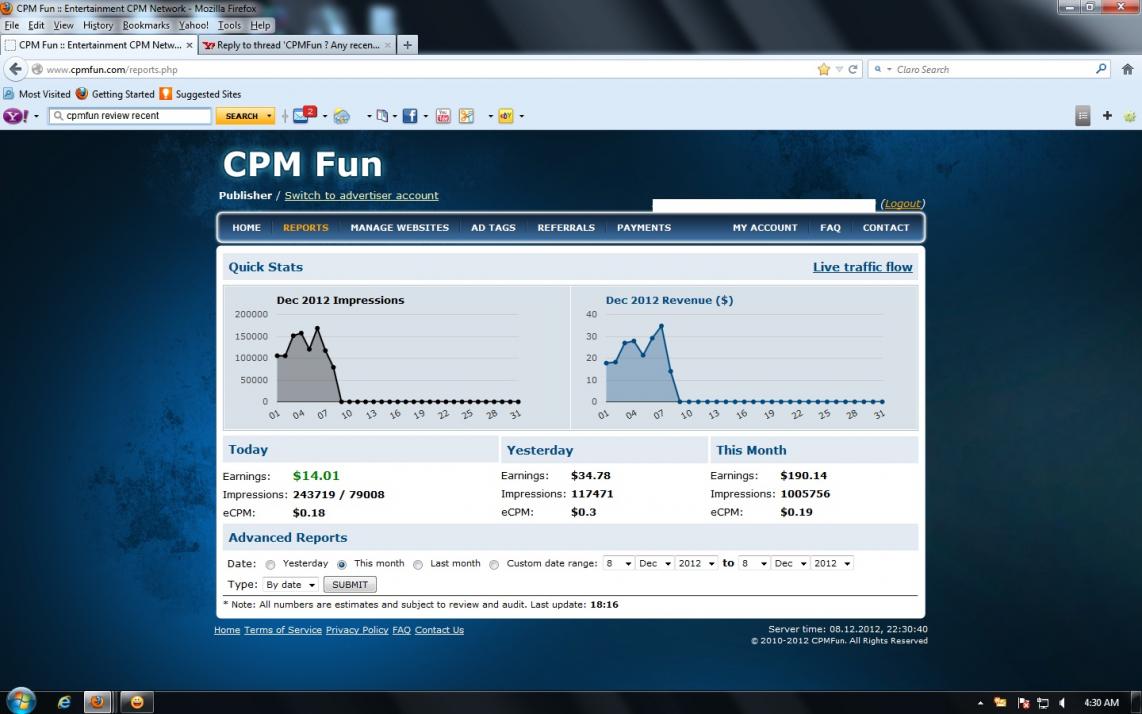Open the toolbar settings gear icon
This screenshot has width=1142, height=714.
(1130, 116)
